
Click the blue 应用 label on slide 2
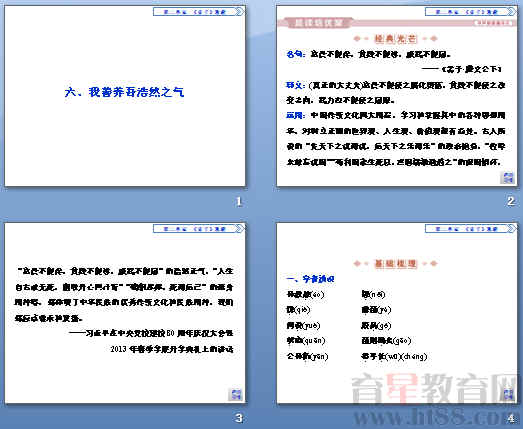[296, 115]
